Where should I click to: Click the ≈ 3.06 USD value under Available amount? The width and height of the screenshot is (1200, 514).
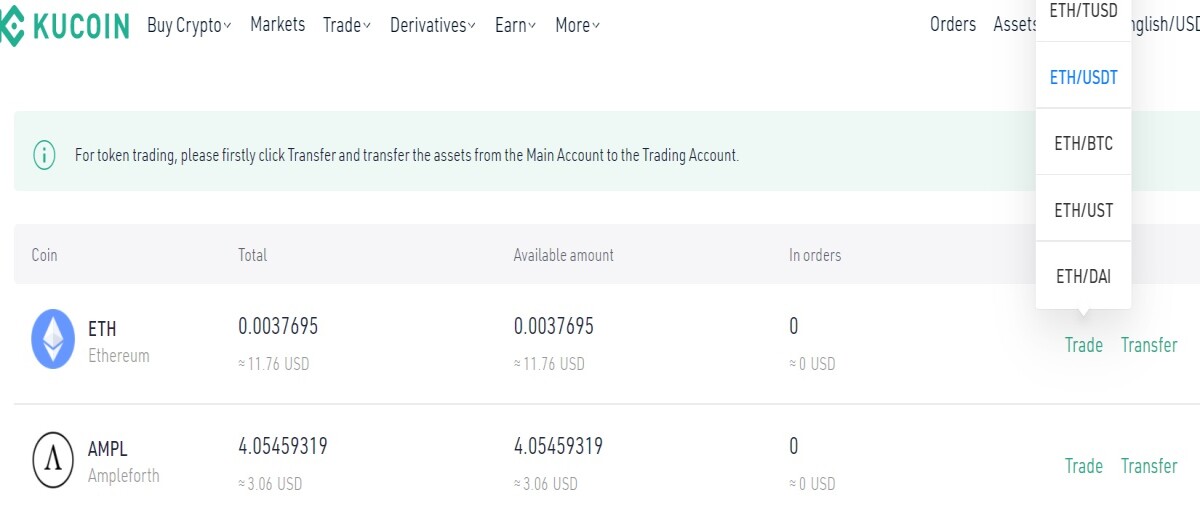click(x=545, y=484)
